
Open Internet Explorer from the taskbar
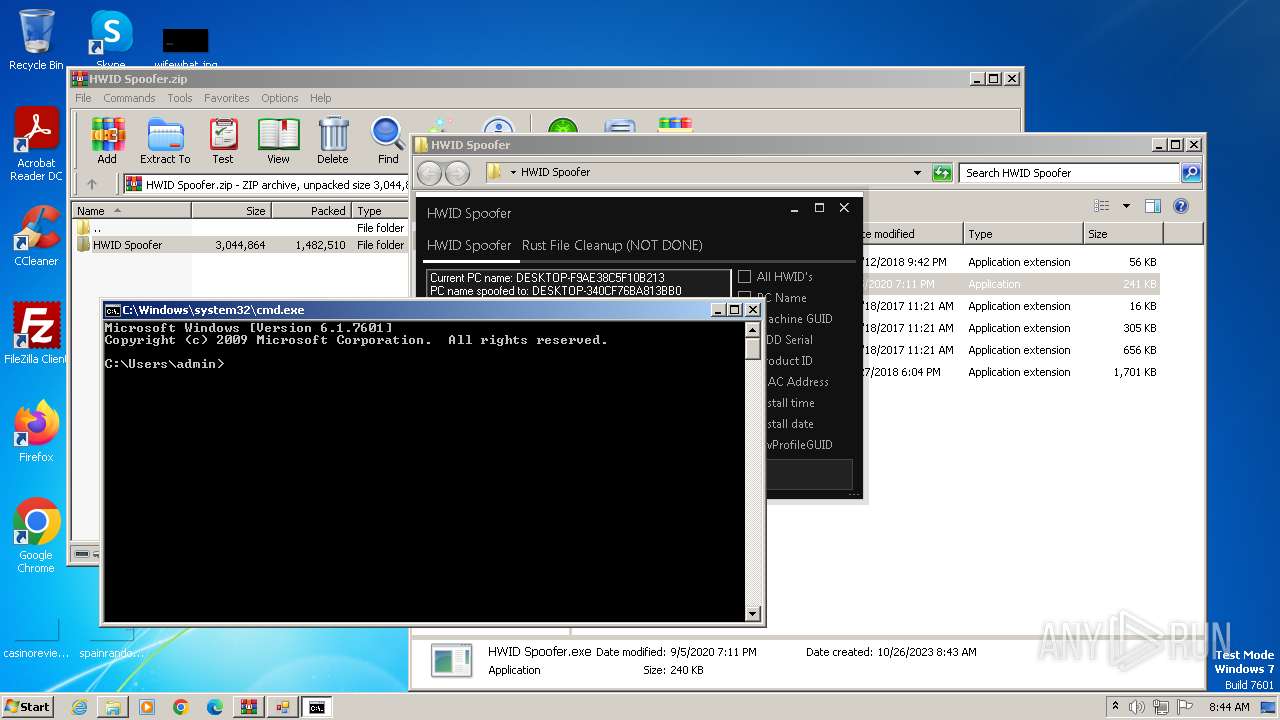click(x=79, y=707)
